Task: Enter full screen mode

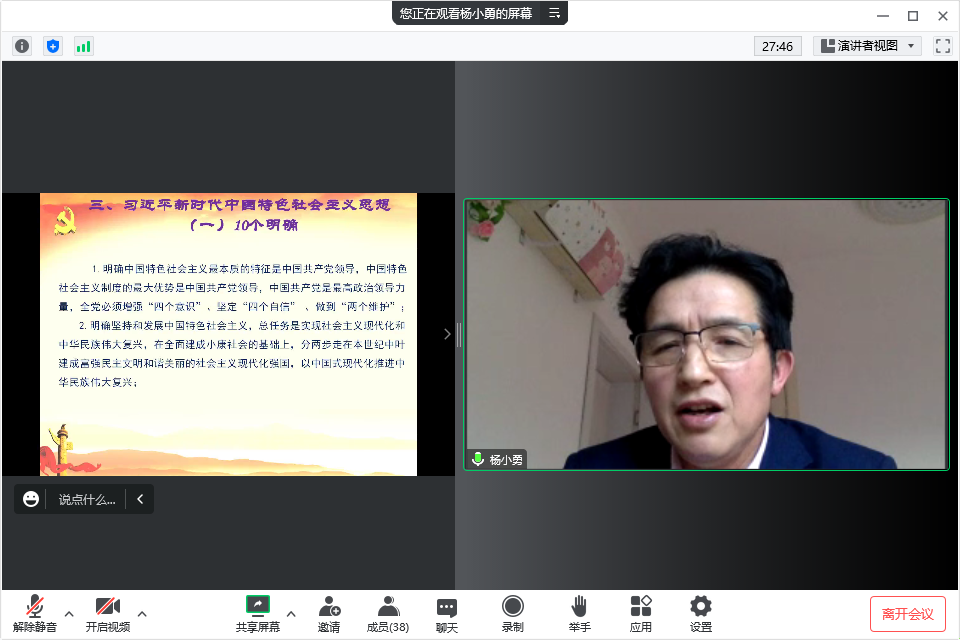Action: point(942,46)
